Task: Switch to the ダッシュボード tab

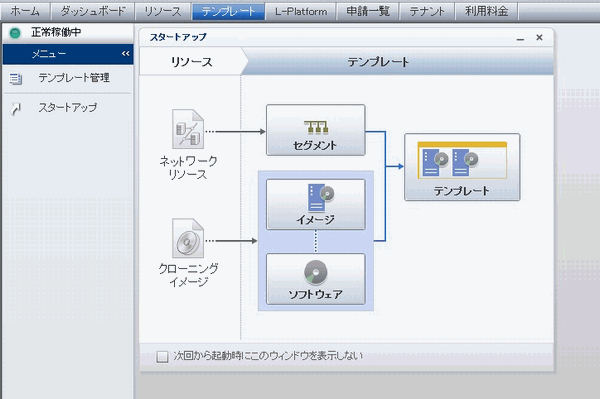Action: point(93,11)
